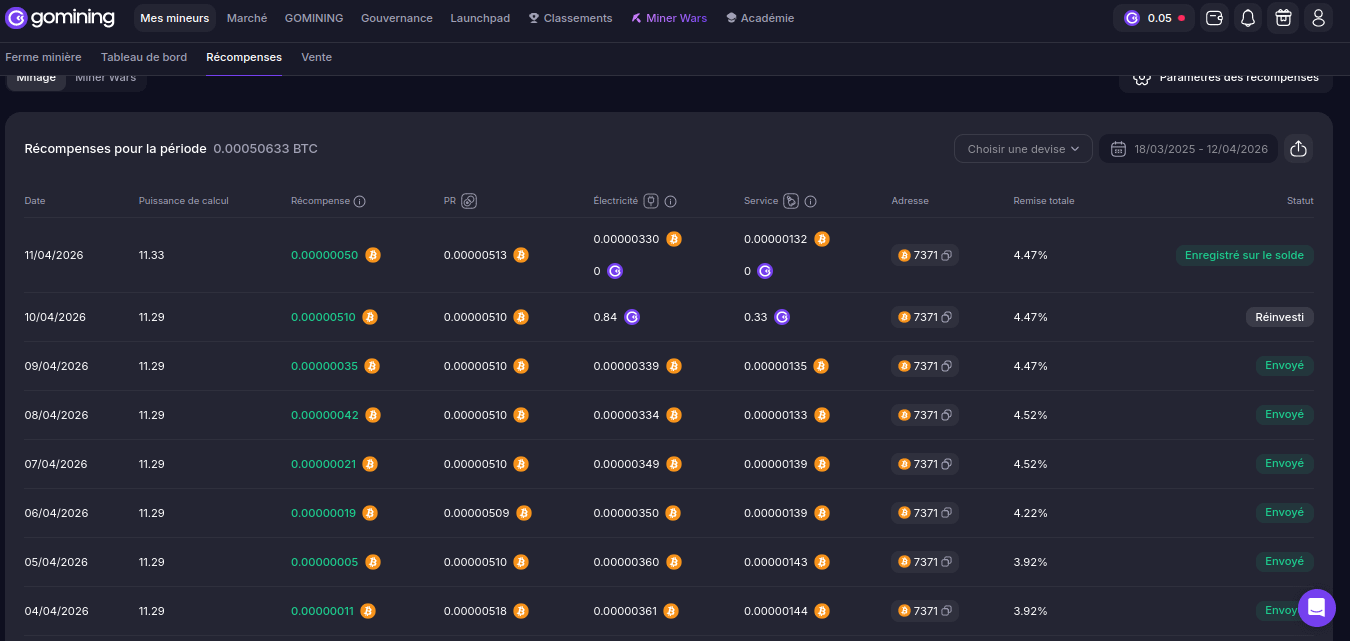This screenshot has height=641, width=1350.
Task: Expand the Choisir une devise dropdown
Action: (1023, 149)
